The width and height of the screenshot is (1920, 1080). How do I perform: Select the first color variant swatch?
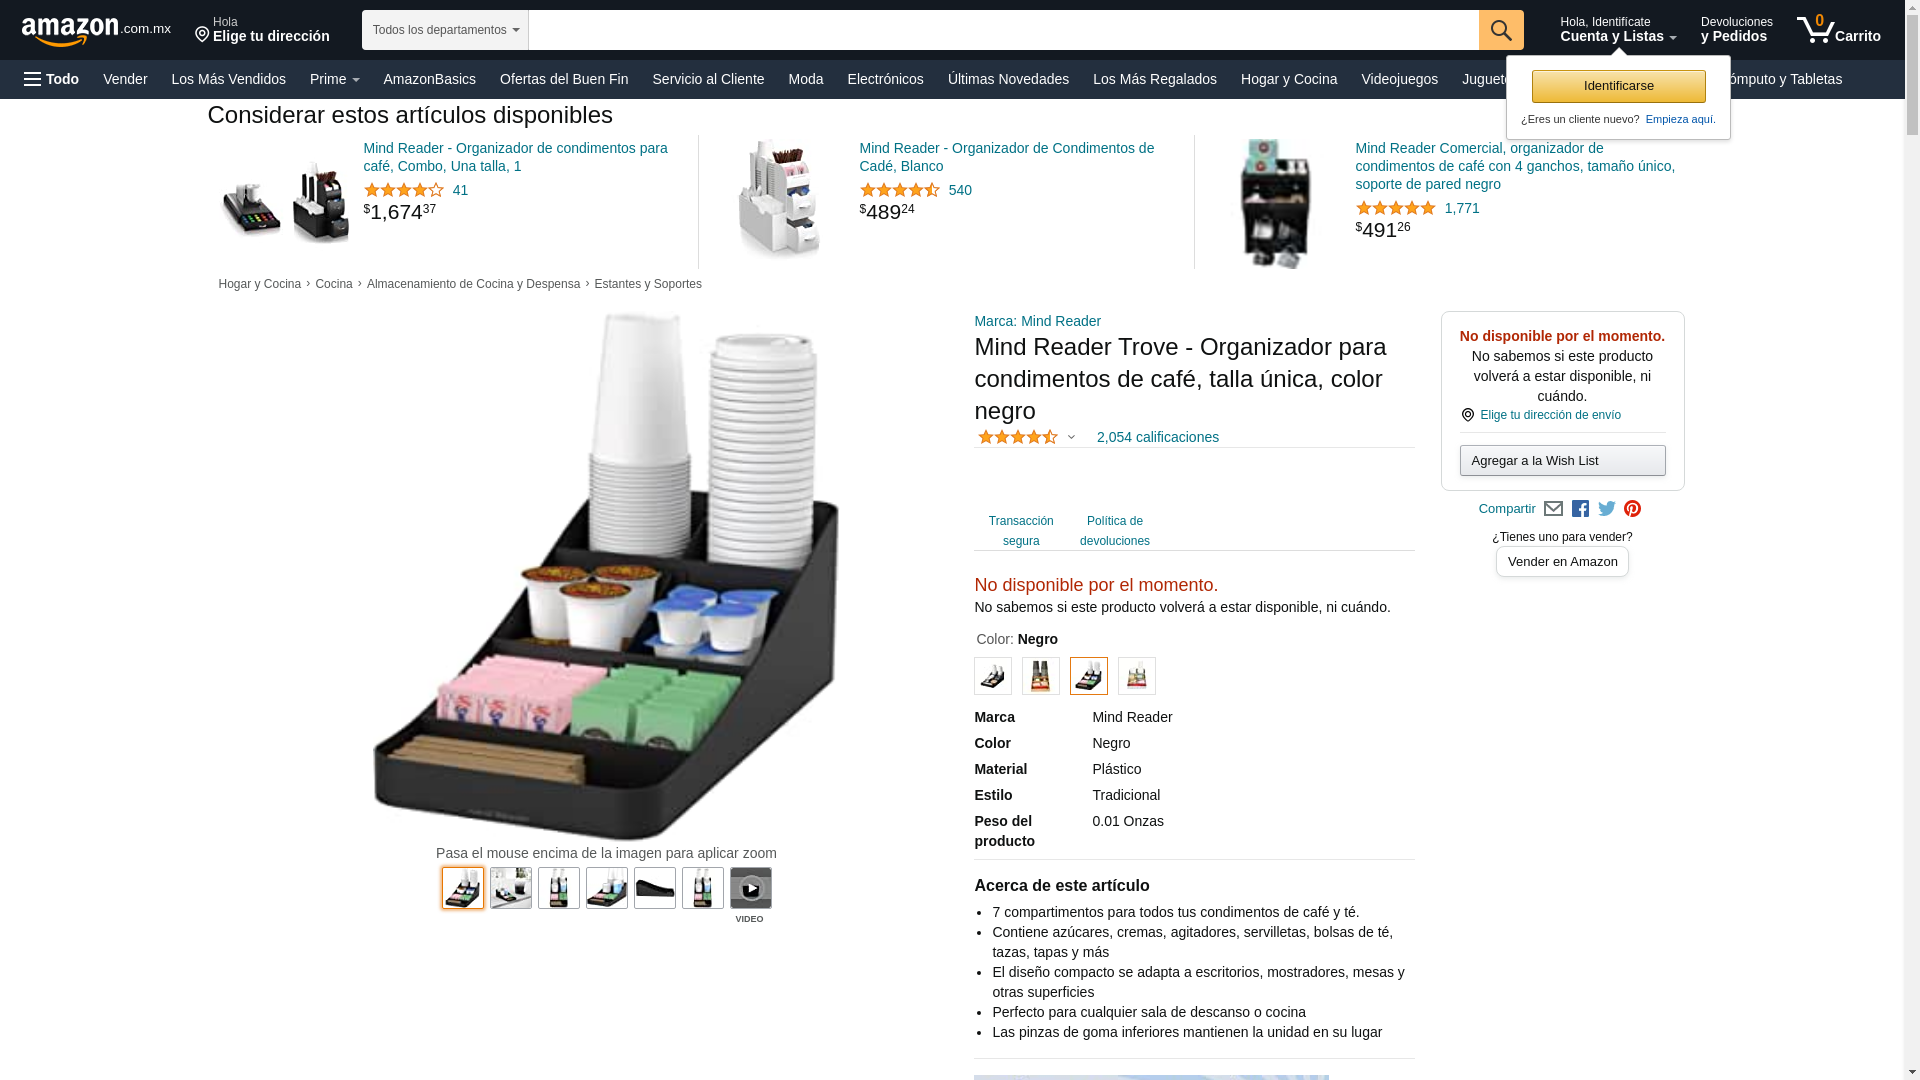(993, 676)
